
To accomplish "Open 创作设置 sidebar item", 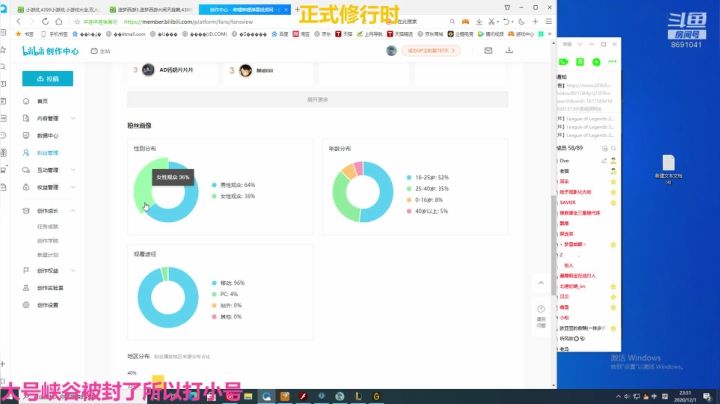I will (x=47, y=305).
